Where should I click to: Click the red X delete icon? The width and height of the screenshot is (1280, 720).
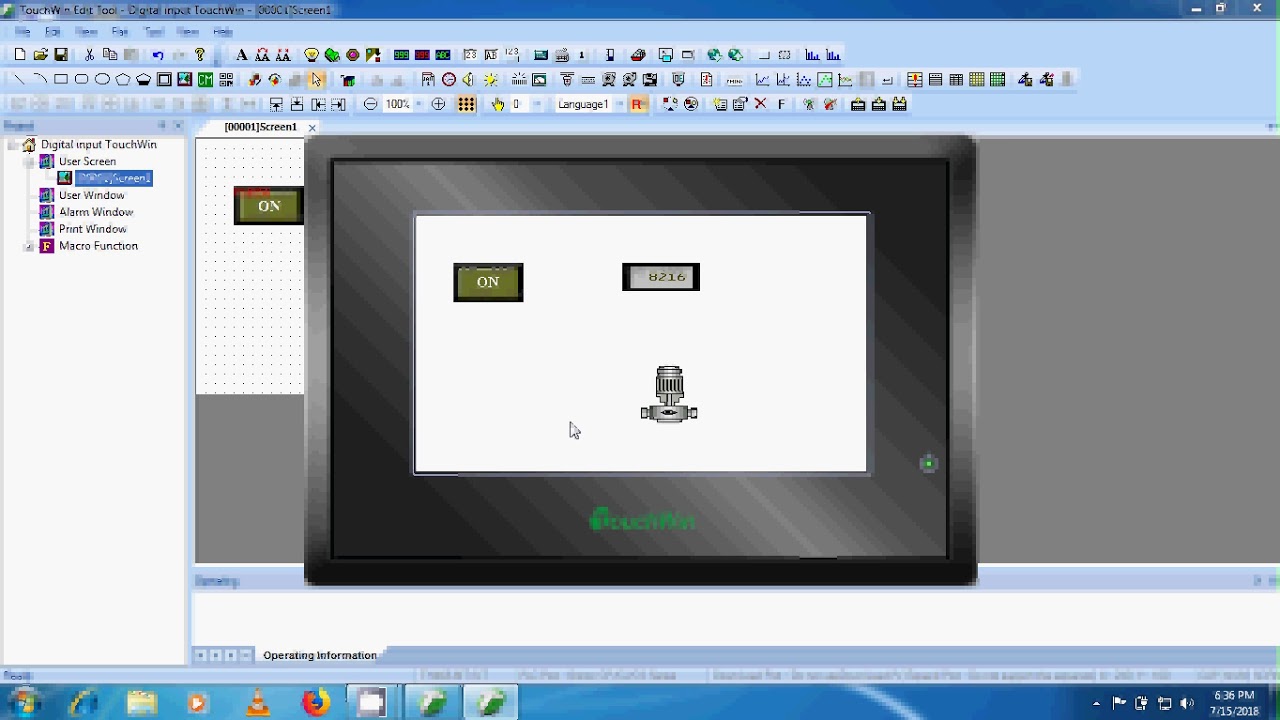(761, 104)
